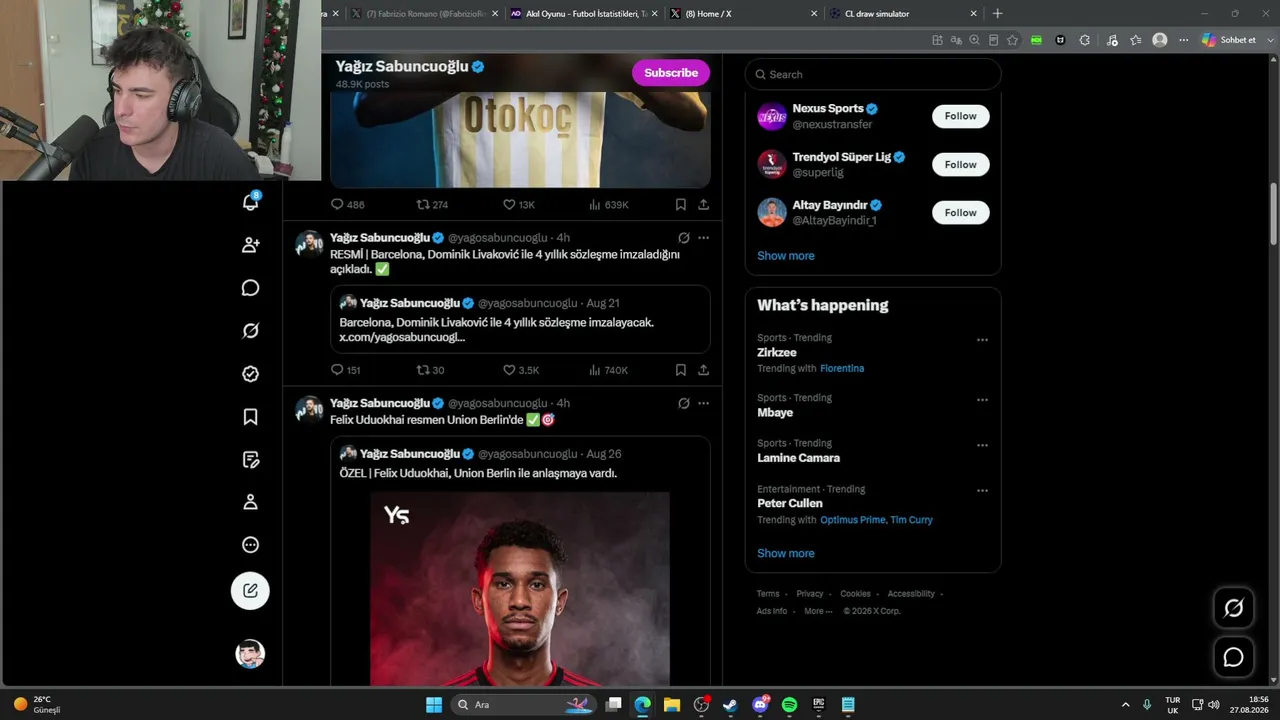Open Windows Start menu

tap(434, 705)
